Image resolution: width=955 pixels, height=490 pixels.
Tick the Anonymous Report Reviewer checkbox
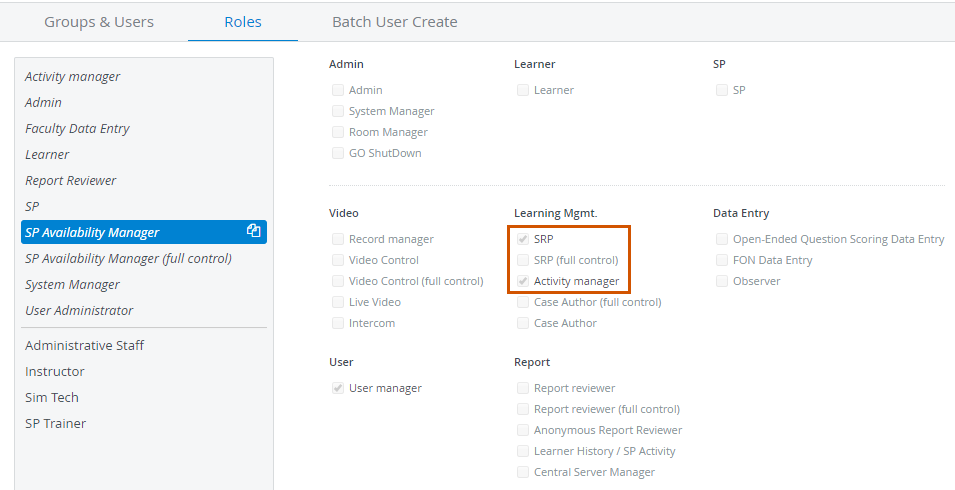[523, 430]
